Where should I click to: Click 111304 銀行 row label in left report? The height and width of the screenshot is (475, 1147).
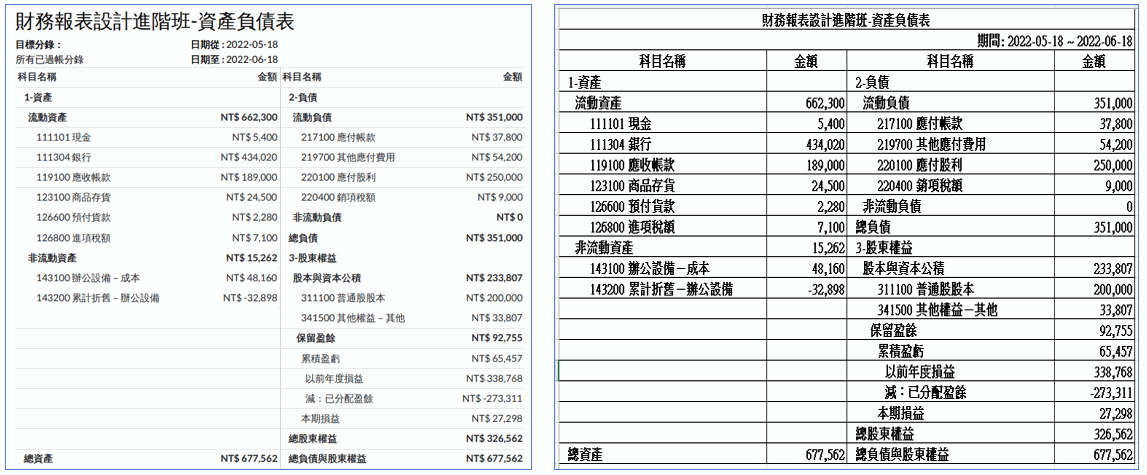tap(64, 157)
